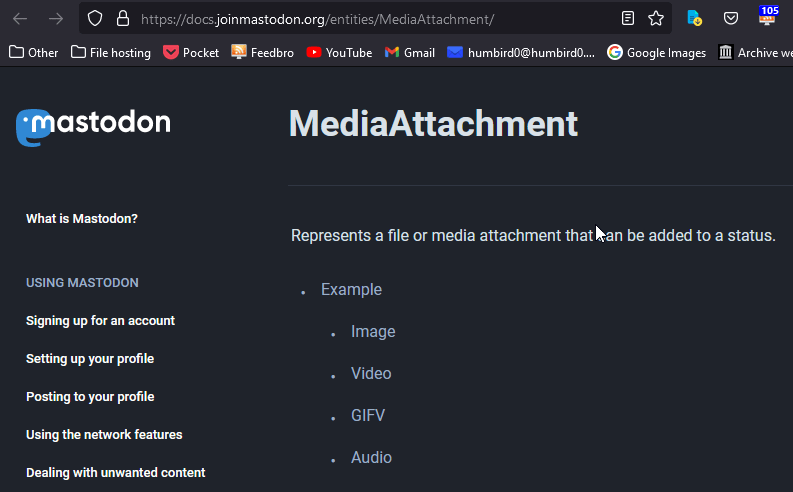Open extension icon with 105 badge
The image size is (793, 492).
(768, 17)
